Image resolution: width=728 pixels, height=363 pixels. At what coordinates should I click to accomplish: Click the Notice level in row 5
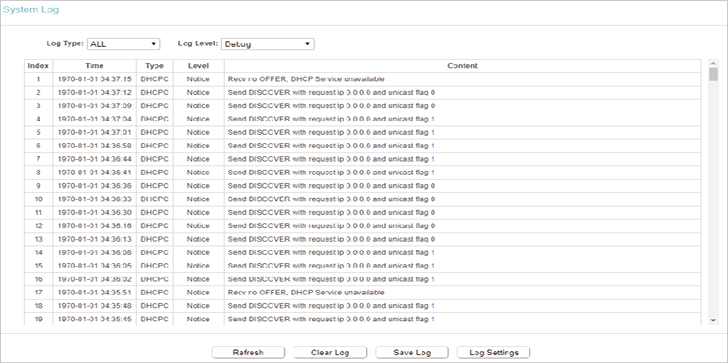tap(198, 133)
